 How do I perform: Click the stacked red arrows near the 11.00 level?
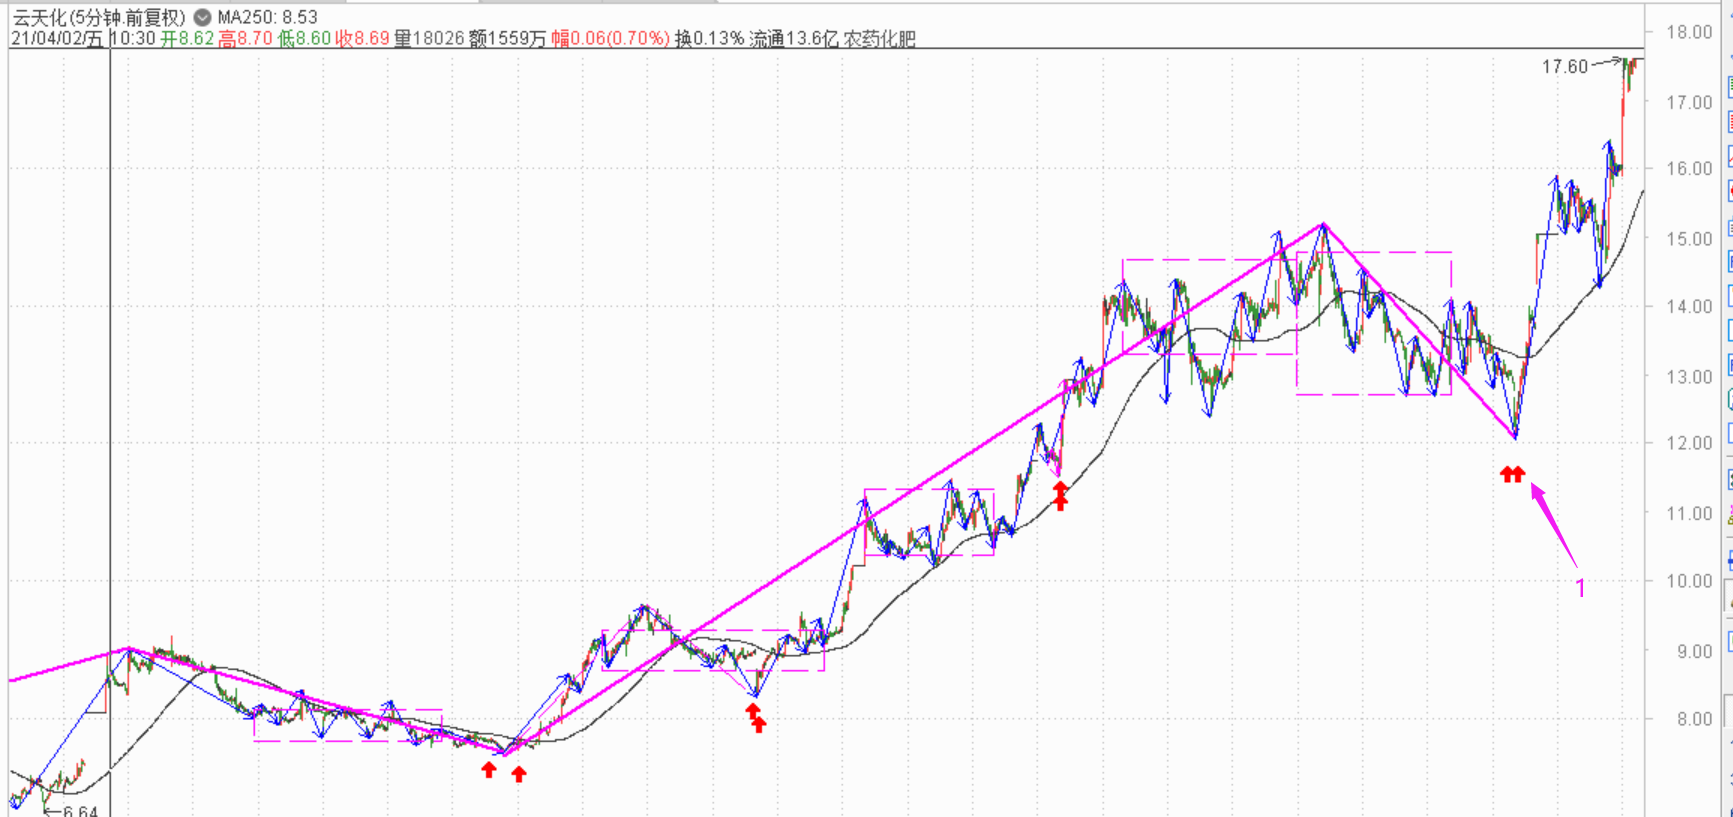tap(1060, 495)
